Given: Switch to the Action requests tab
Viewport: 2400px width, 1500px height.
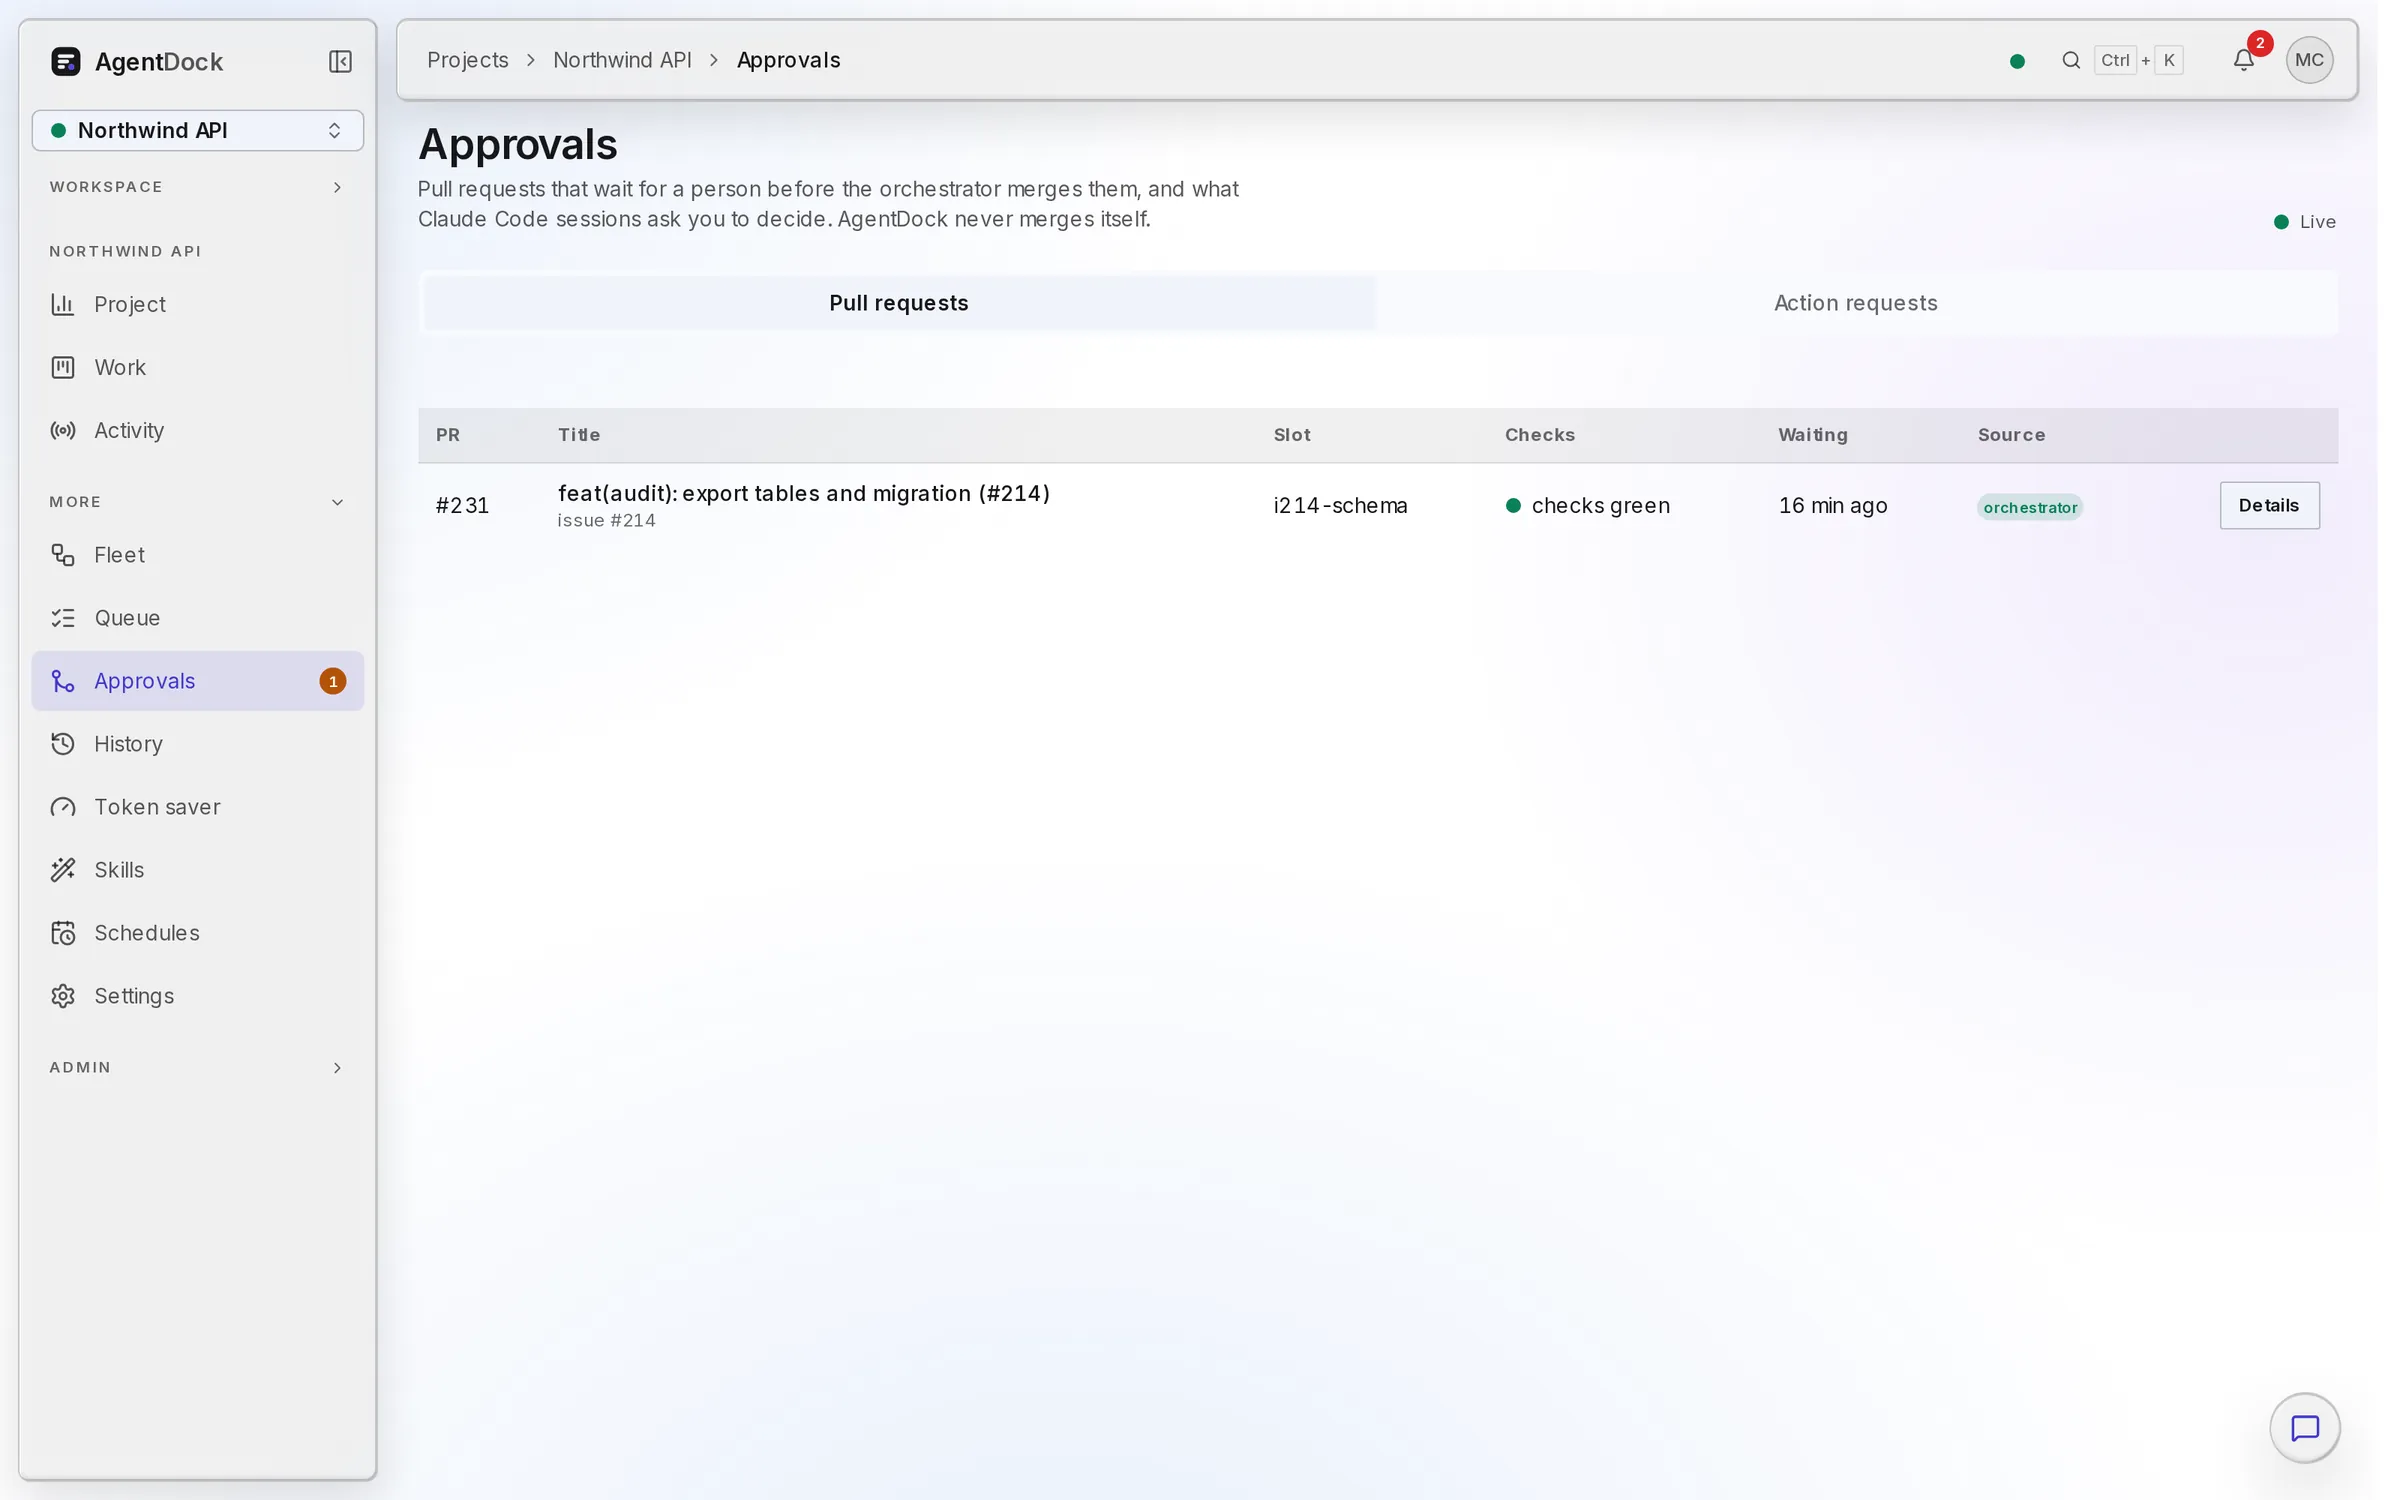Looking at the screenshot, I should click(x=1855, y=303).
